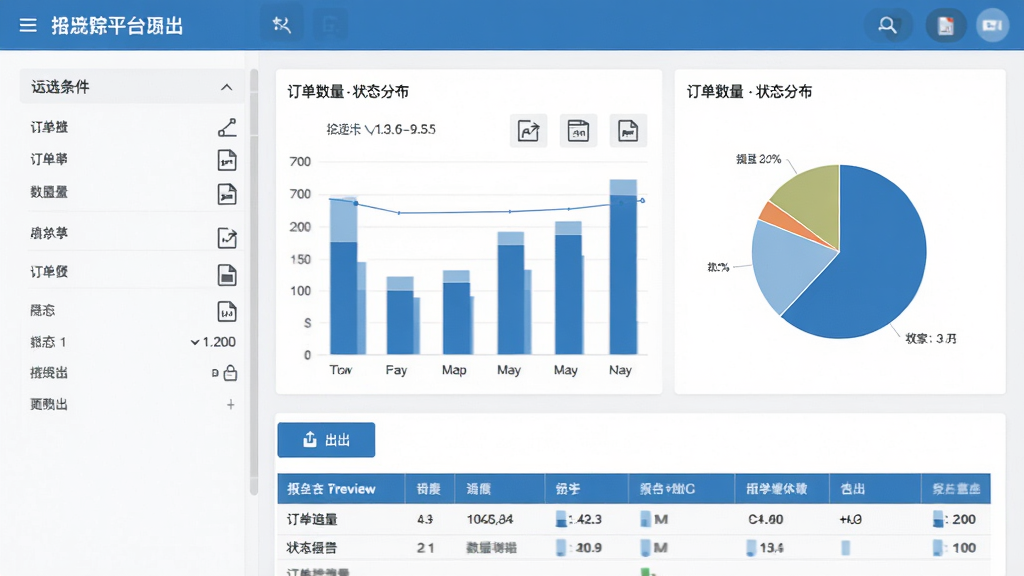Image resolution: width=1024 pixels, height=576 pixels.
Task: Open search with the magnifier icon
Action: click(x=887, y=25)
